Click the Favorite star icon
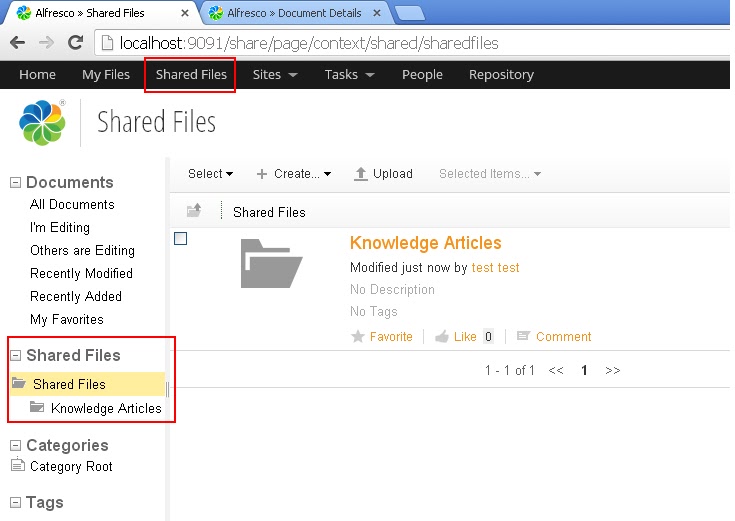Screen dimensions: 735x521 [x=358, y=336]
